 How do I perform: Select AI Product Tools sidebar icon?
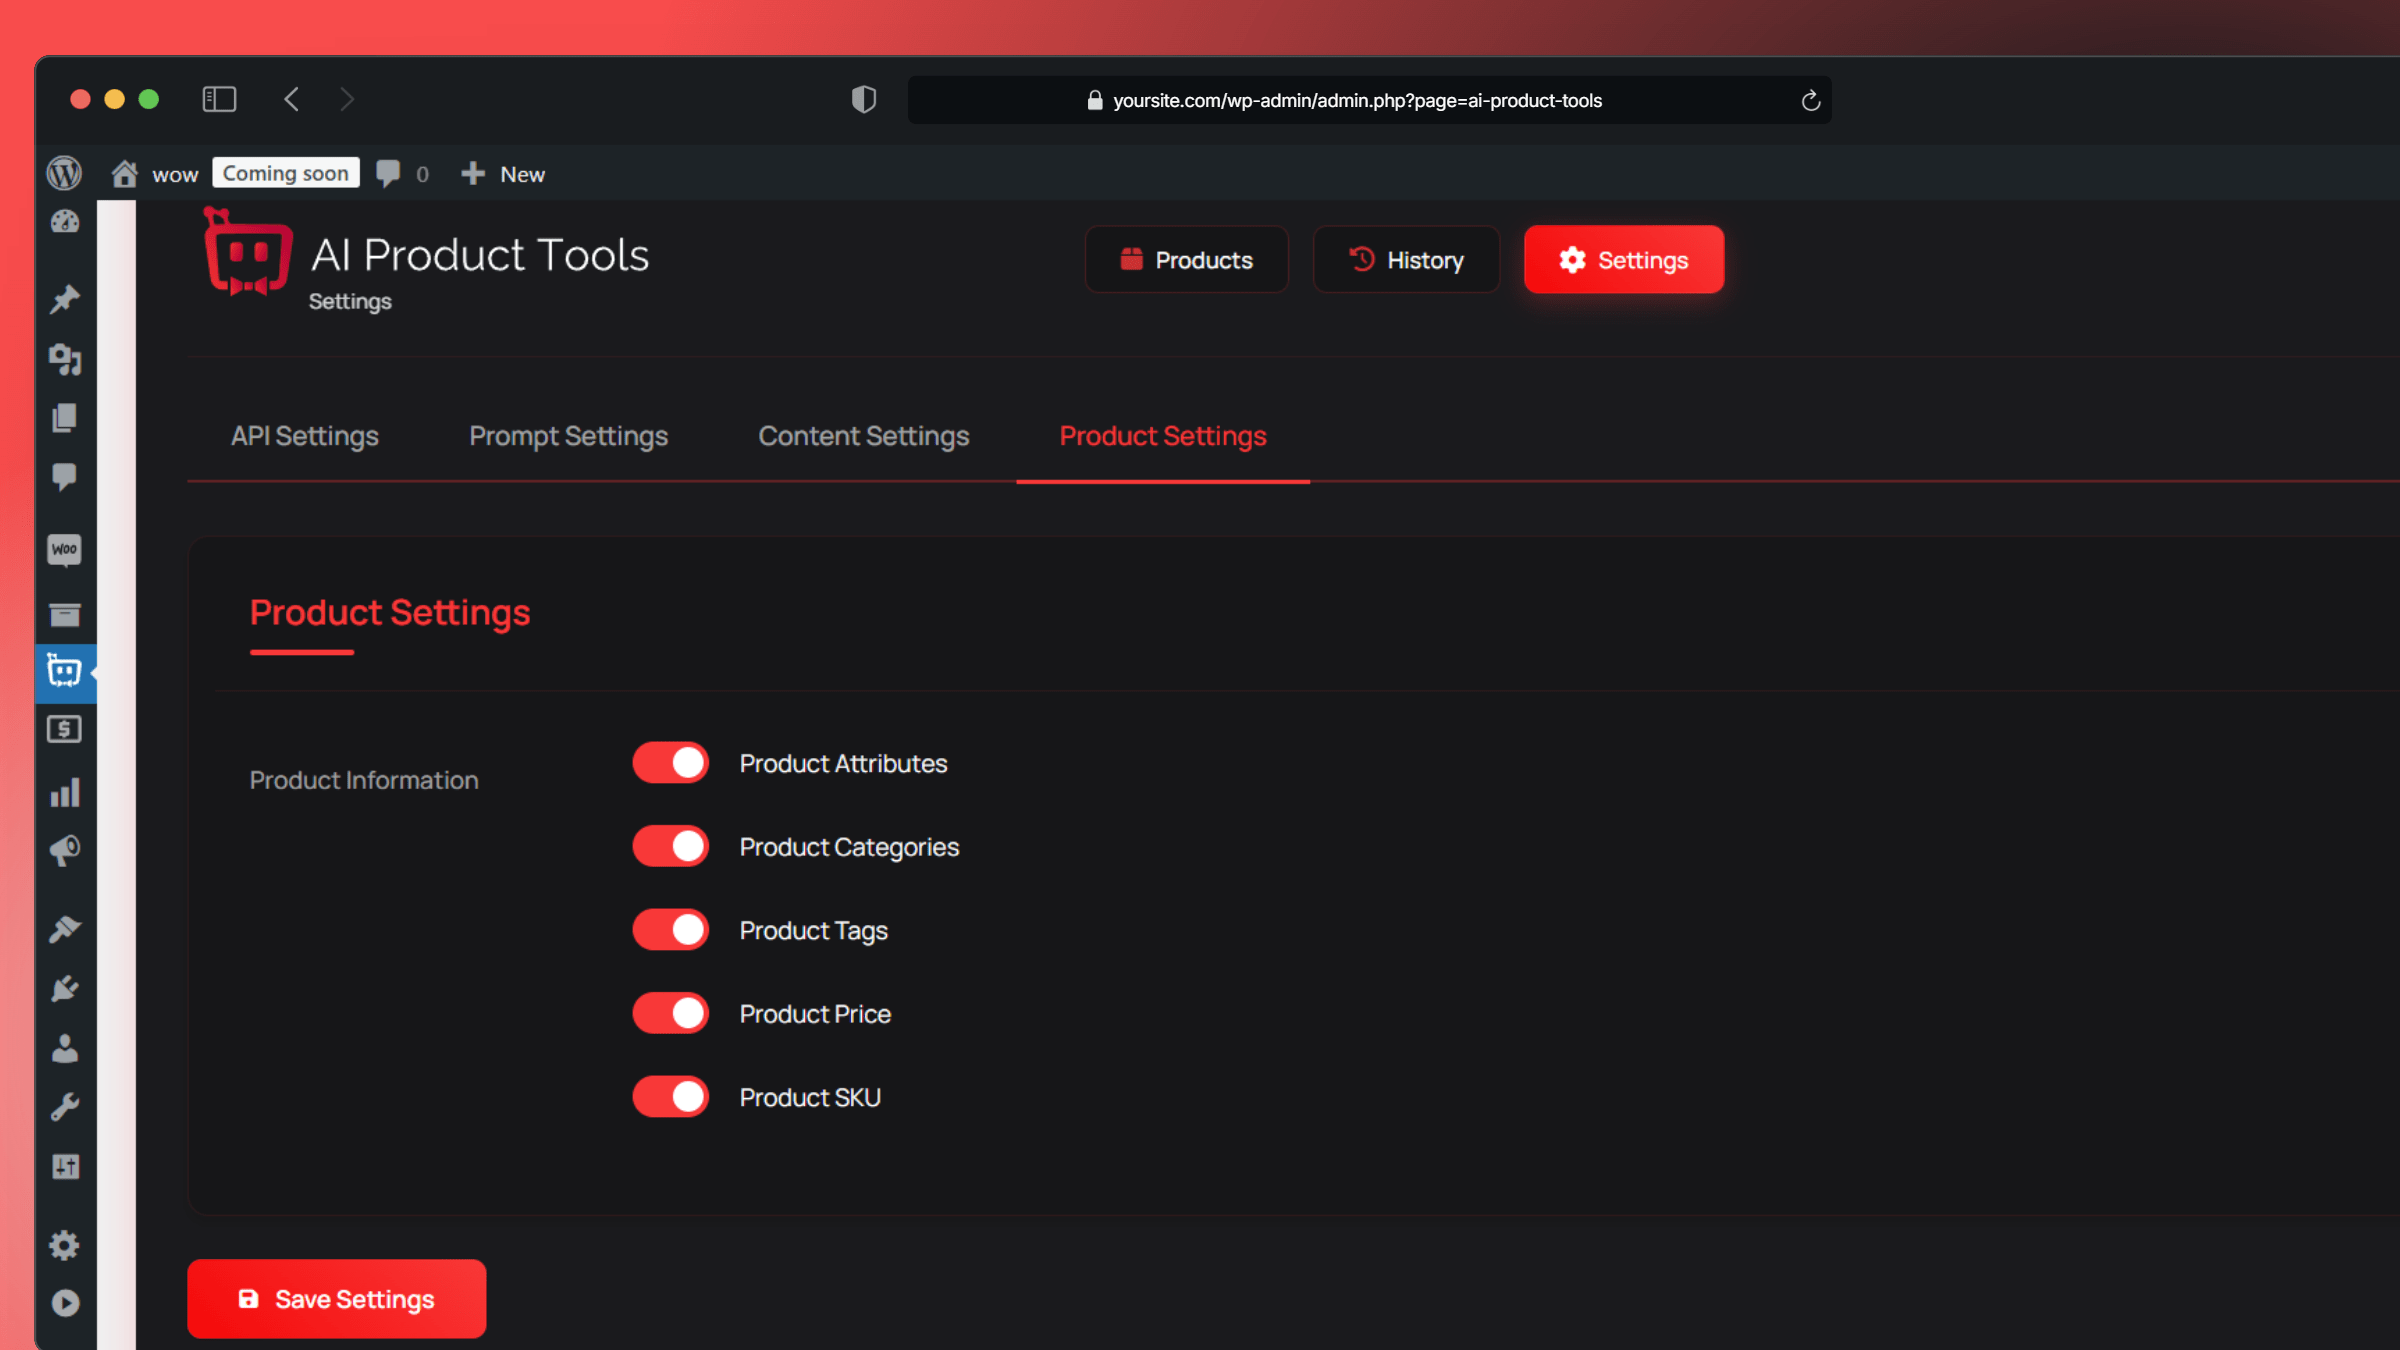[65, 671]
